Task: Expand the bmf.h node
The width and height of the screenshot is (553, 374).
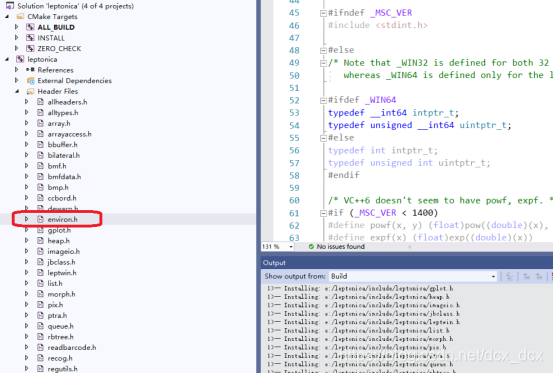Action: click(x=26, y=165)
